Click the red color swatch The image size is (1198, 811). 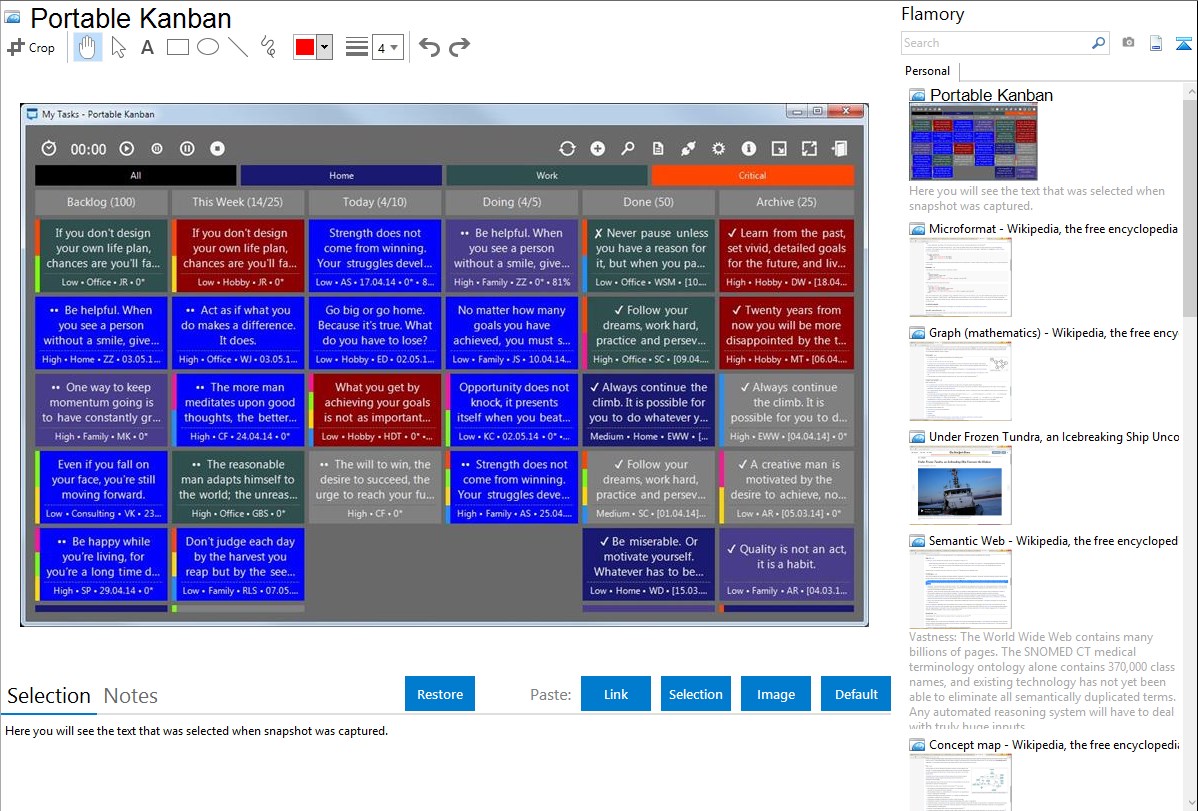click(x=305, y=47)
